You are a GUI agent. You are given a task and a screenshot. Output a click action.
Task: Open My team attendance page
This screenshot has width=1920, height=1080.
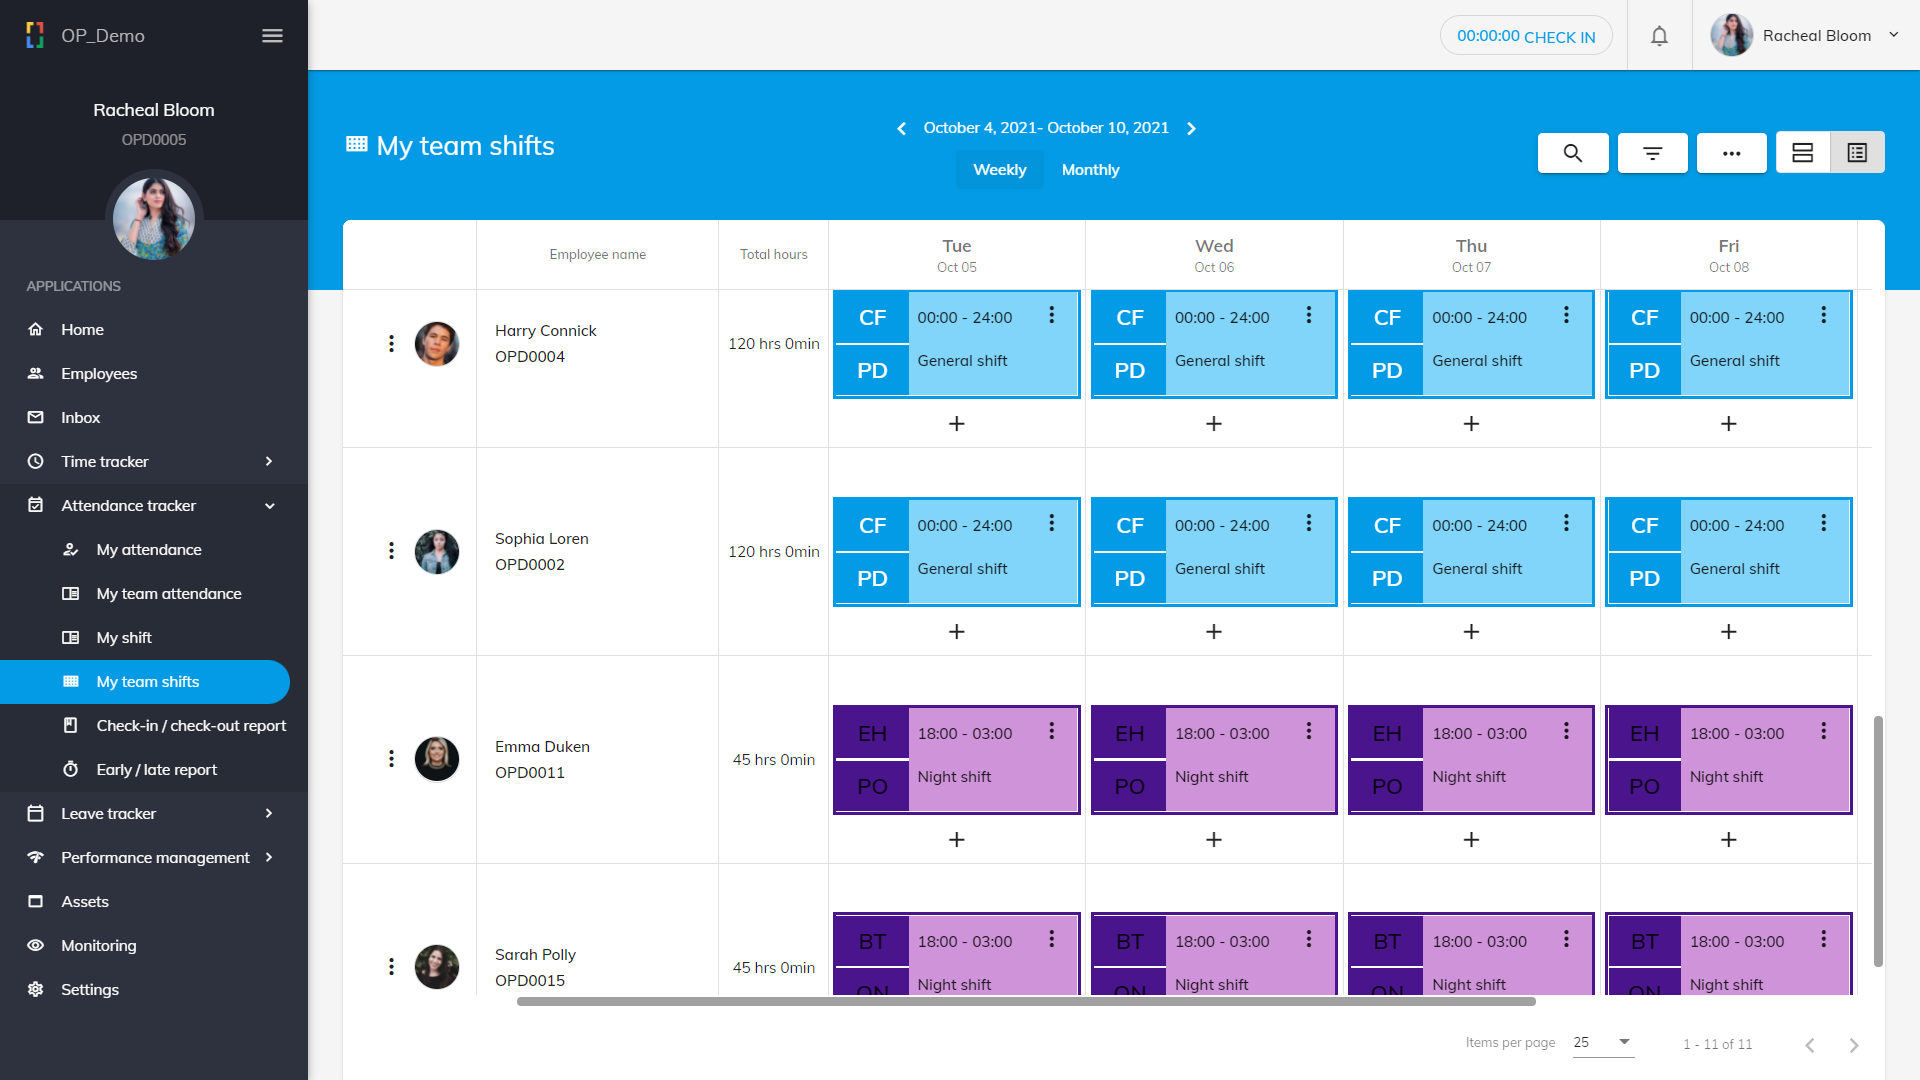point(168,593)
